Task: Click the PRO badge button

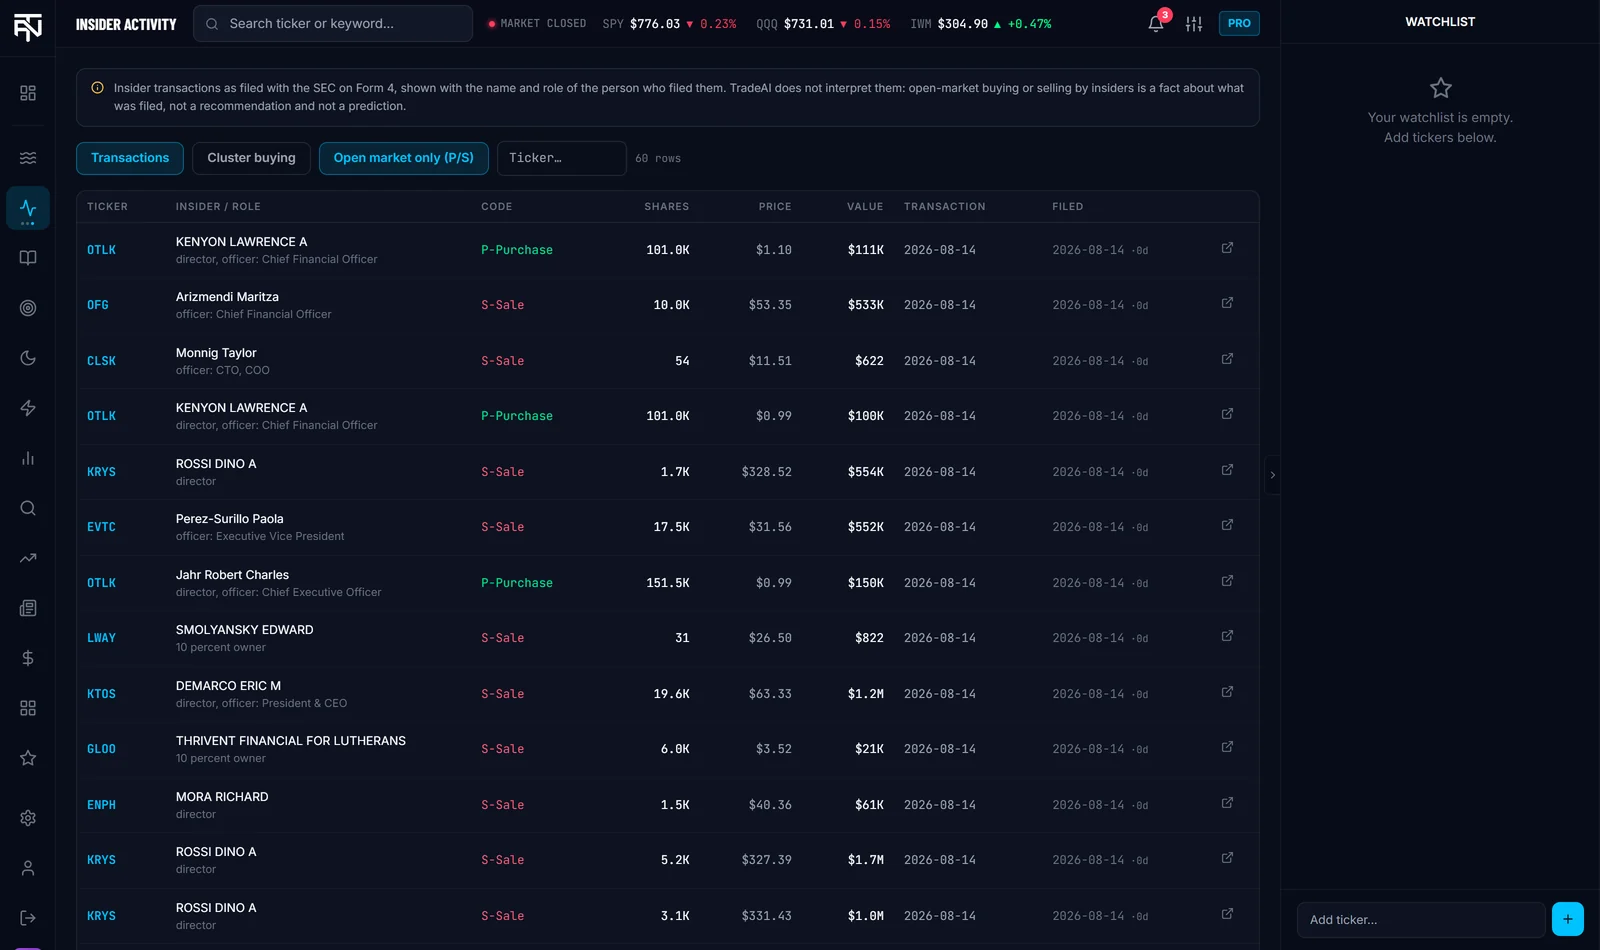Action: pos(1239,23)
